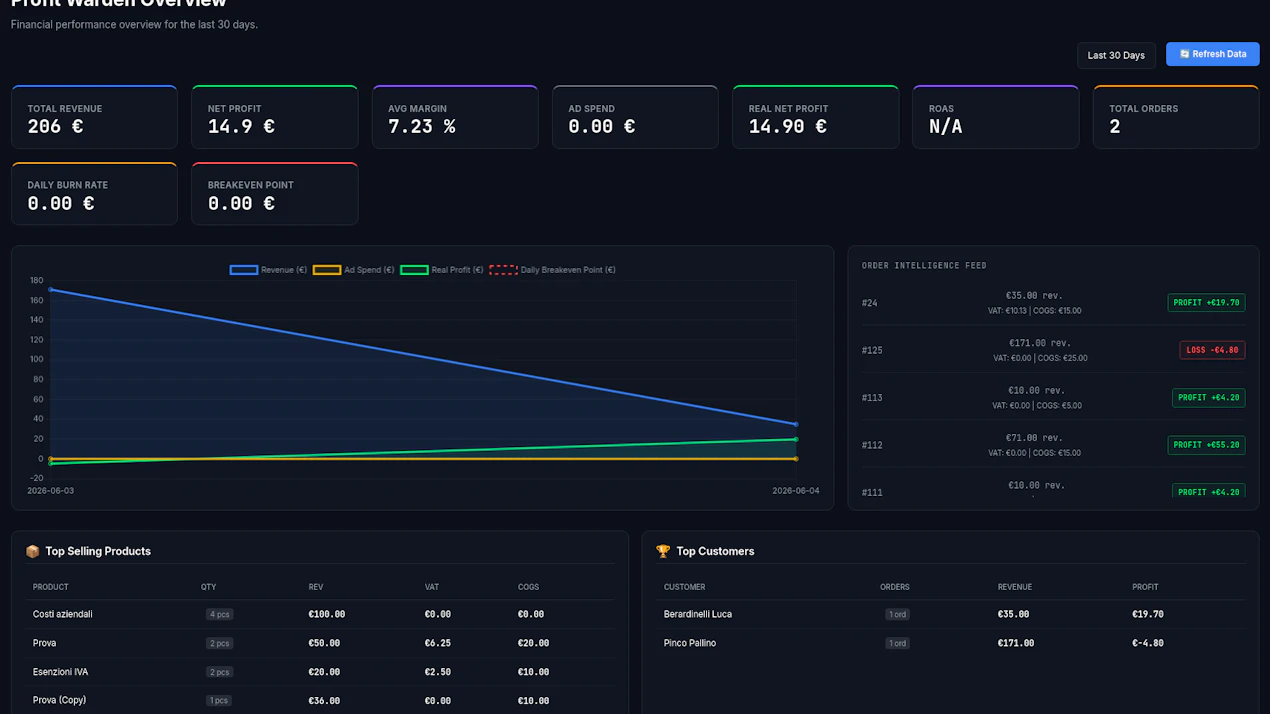Viewport: 1270px width, 714px height.
Task: Select the ROAS N/A card
Action: pos(996,117)
